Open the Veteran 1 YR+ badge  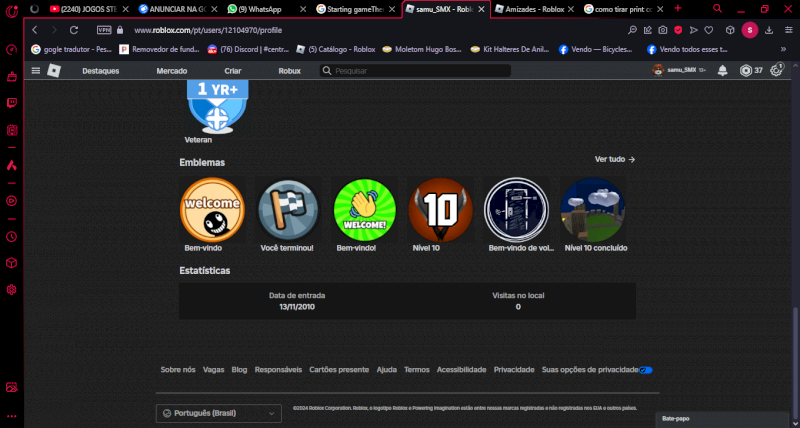[217, 107]
